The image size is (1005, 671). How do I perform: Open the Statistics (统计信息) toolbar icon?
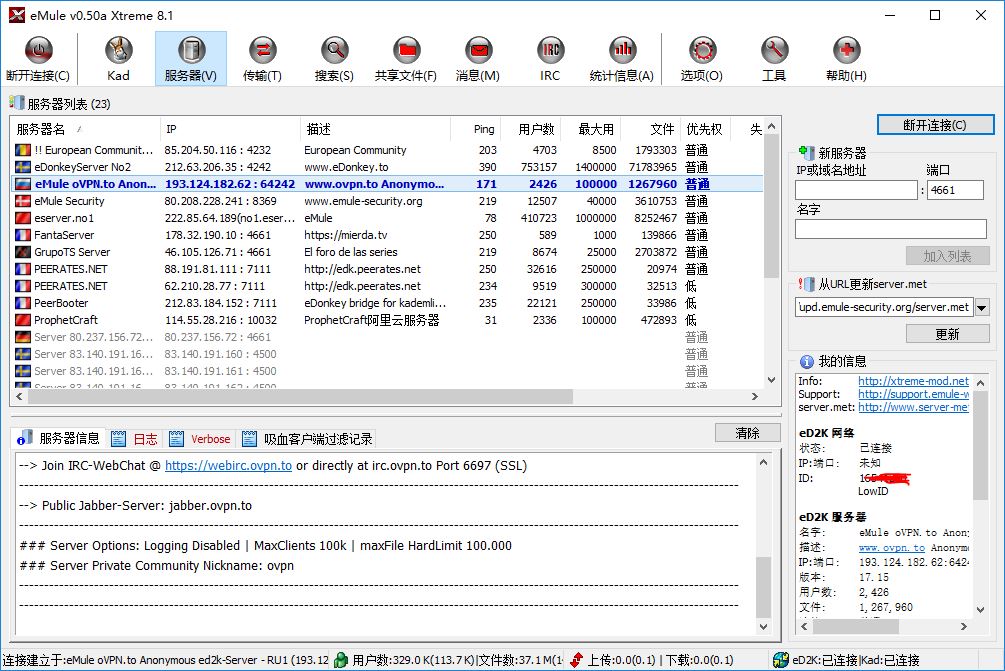(622, 59)
